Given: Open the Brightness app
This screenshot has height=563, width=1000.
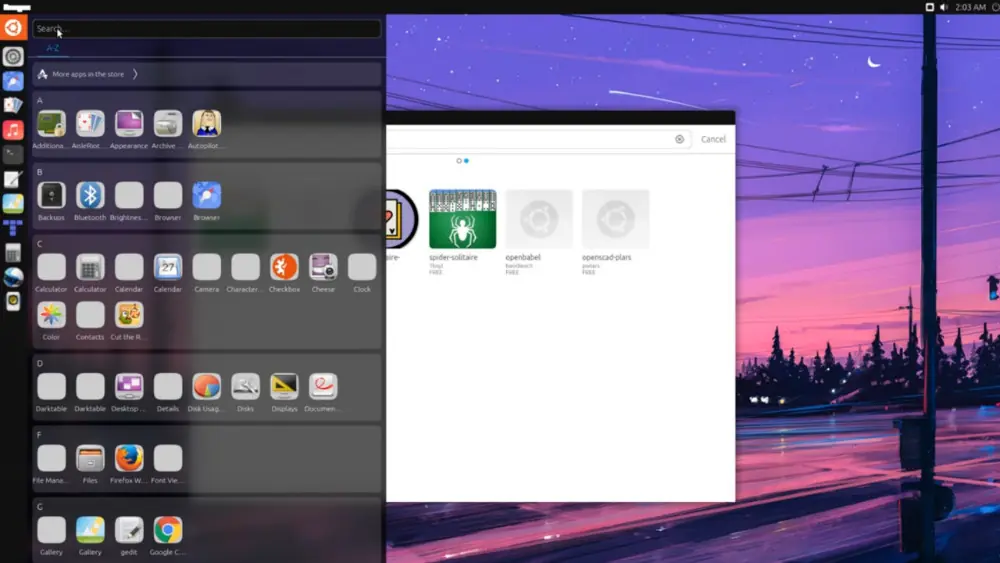Looking at the screenshot, I should [x=129, y=195].
